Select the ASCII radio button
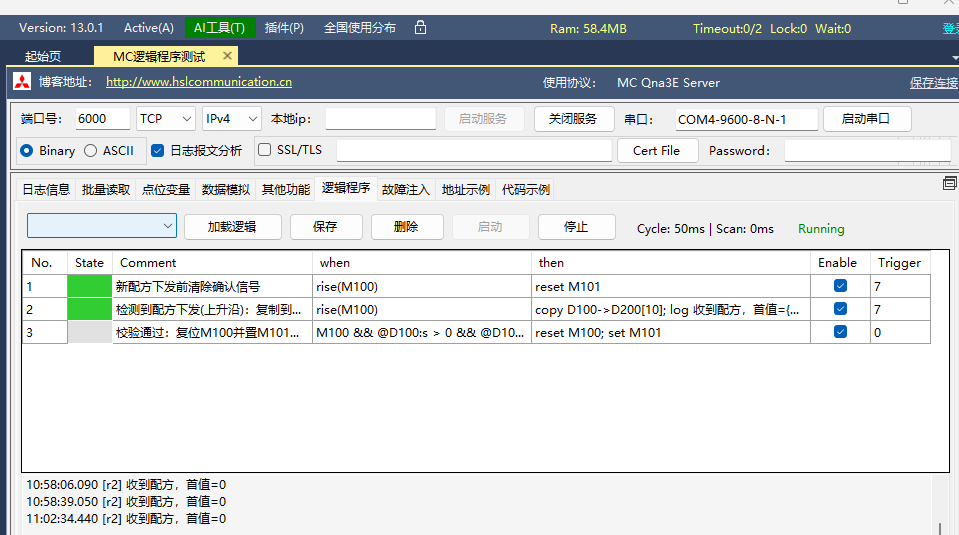 tap(91, 150)
